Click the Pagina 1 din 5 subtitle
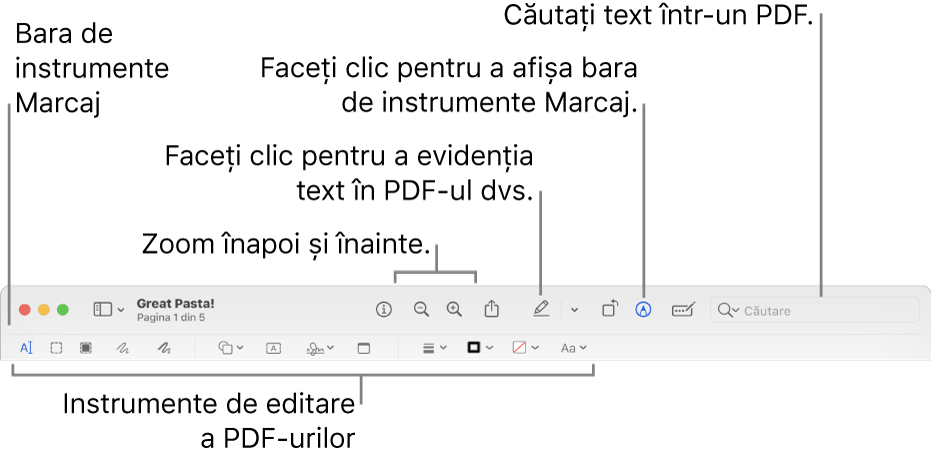This screenshot has width=931, height=458. 171,317
